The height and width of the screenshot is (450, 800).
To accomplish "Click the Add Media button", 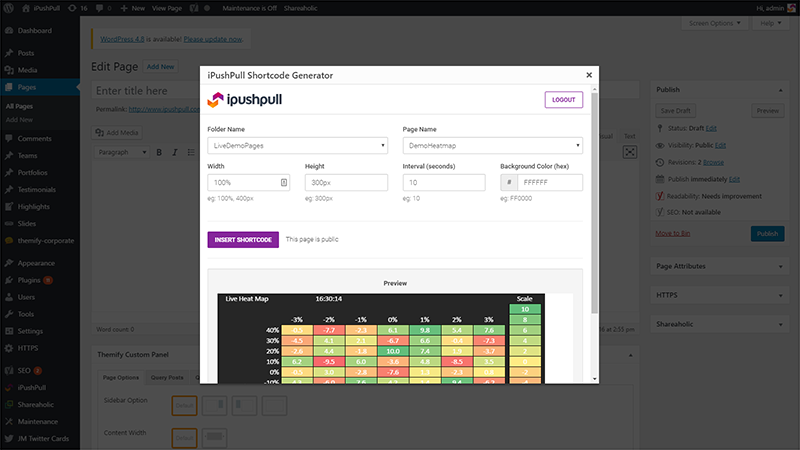I will pyautogui.click(x=117, y=133).
